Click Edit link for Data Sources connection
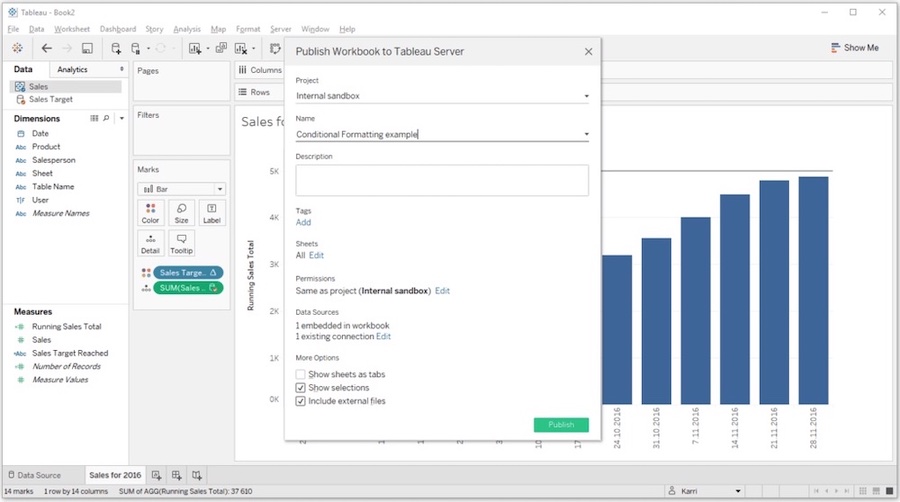 pos(383,336)
